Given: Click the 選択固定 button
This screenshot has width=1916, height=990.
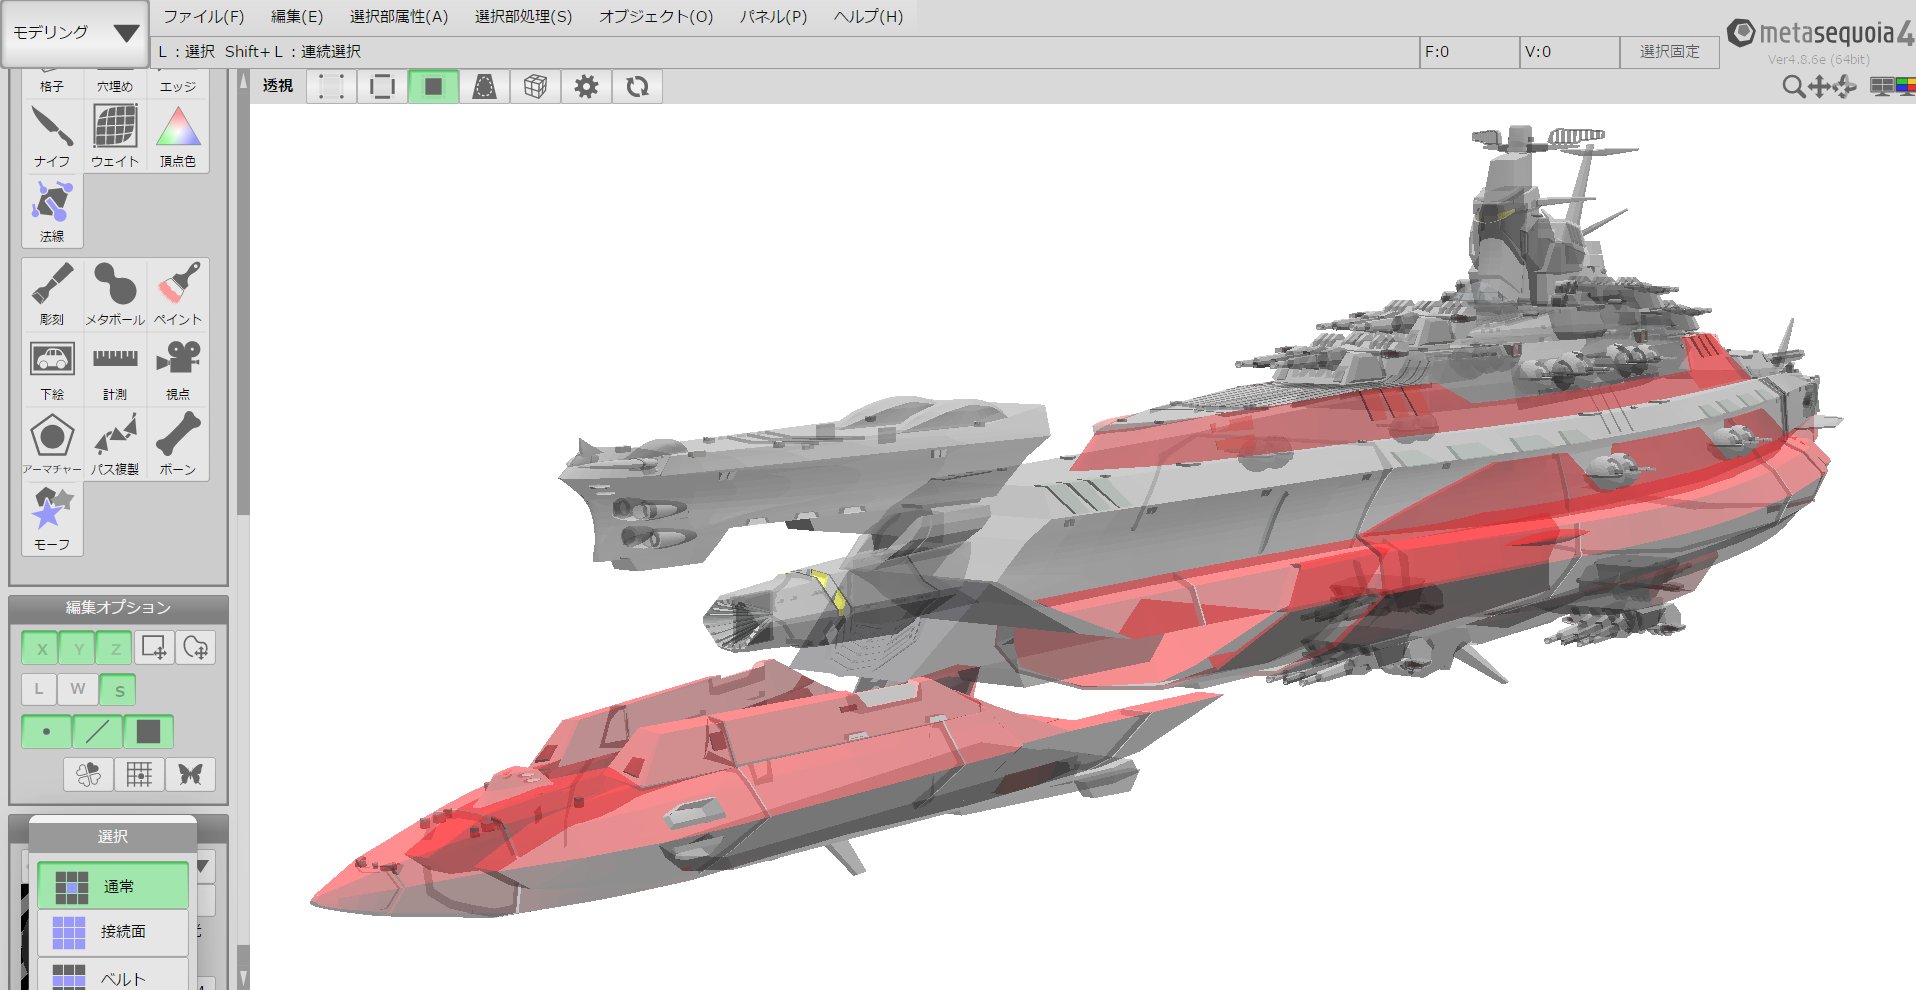Looking at the screenshot, I should coord(1669,52).
